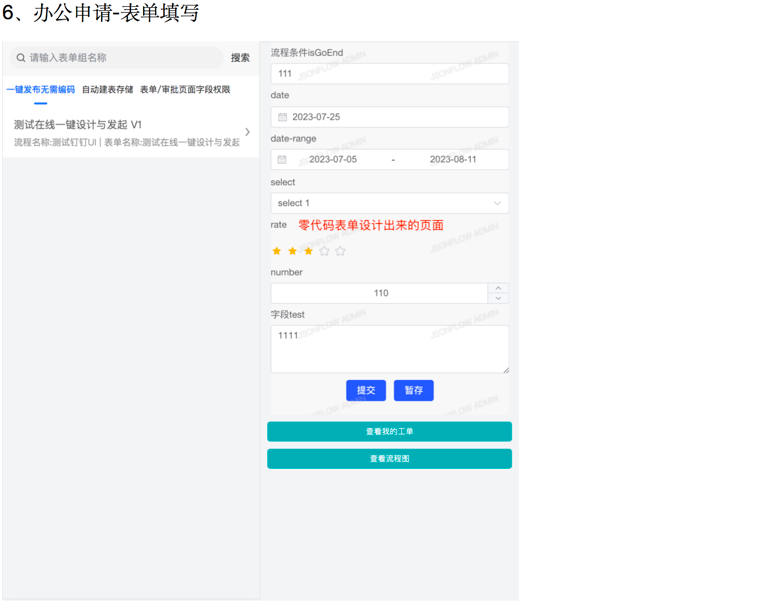Open the select 1 dropdown
771x603 pixels.
389,203
